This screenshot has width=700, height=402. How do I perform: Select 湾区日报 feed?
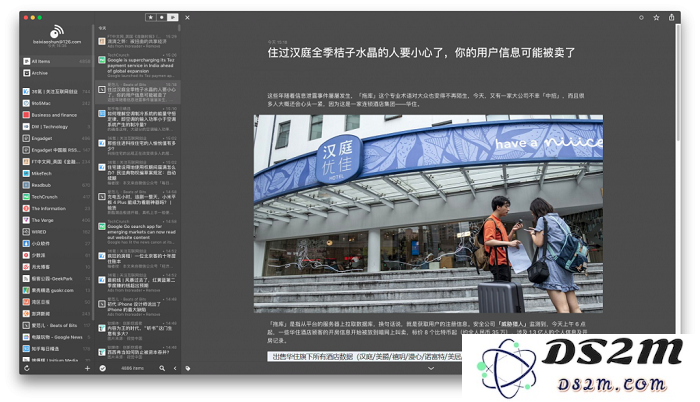(x=57, y=302)
